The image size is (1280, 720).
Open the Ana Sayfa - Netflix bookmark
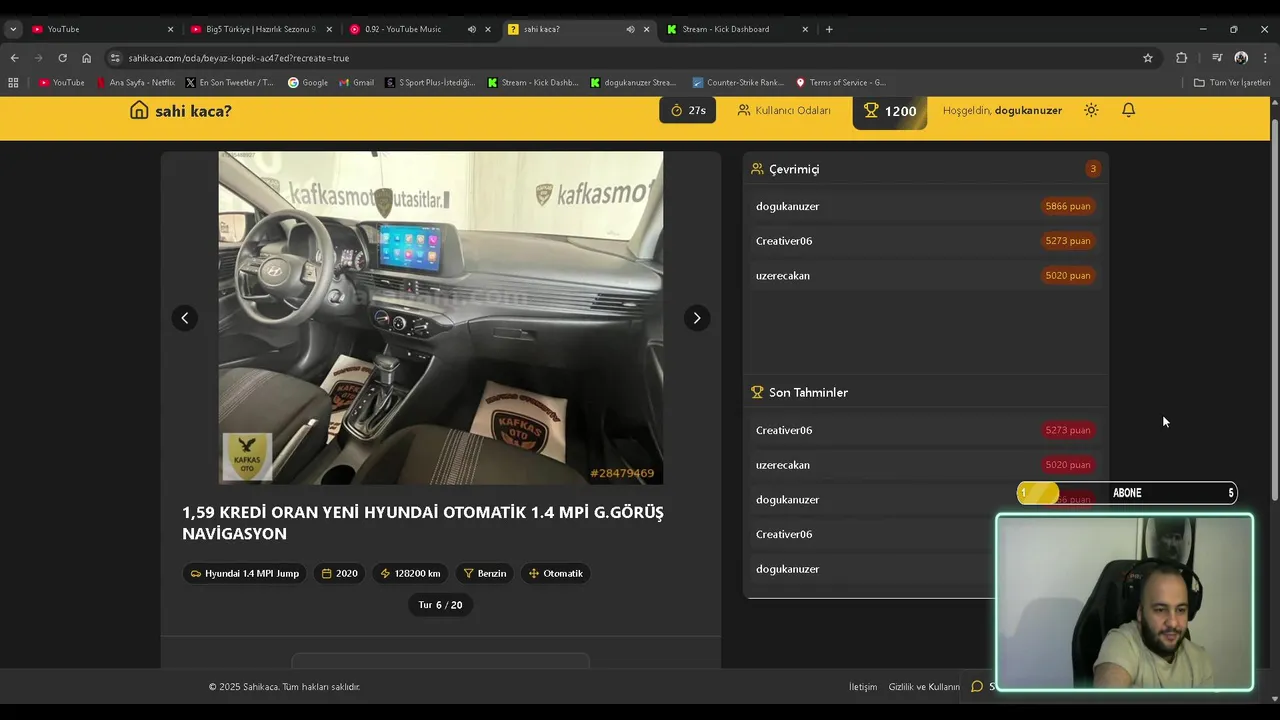point(136,83)
